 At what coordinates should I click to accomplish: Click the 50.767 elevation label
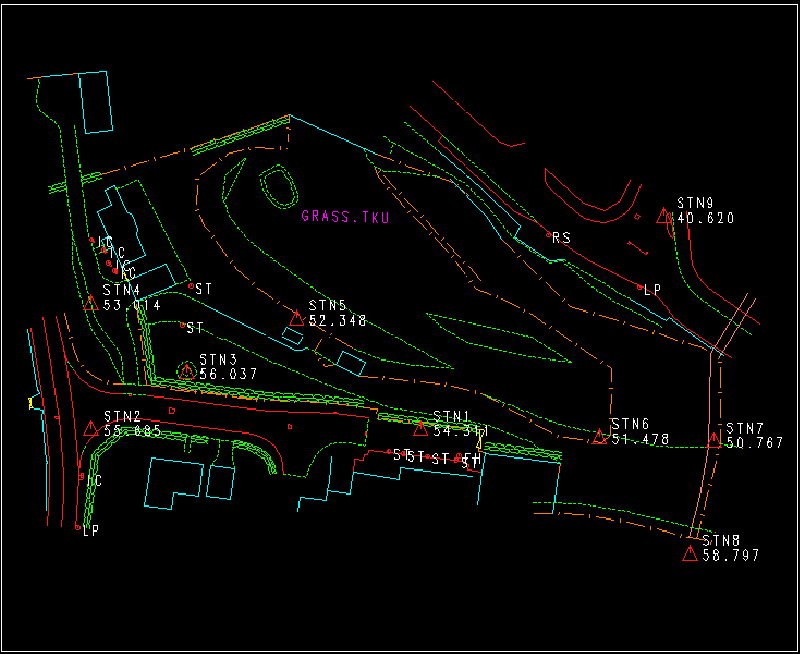coord(755,443)
